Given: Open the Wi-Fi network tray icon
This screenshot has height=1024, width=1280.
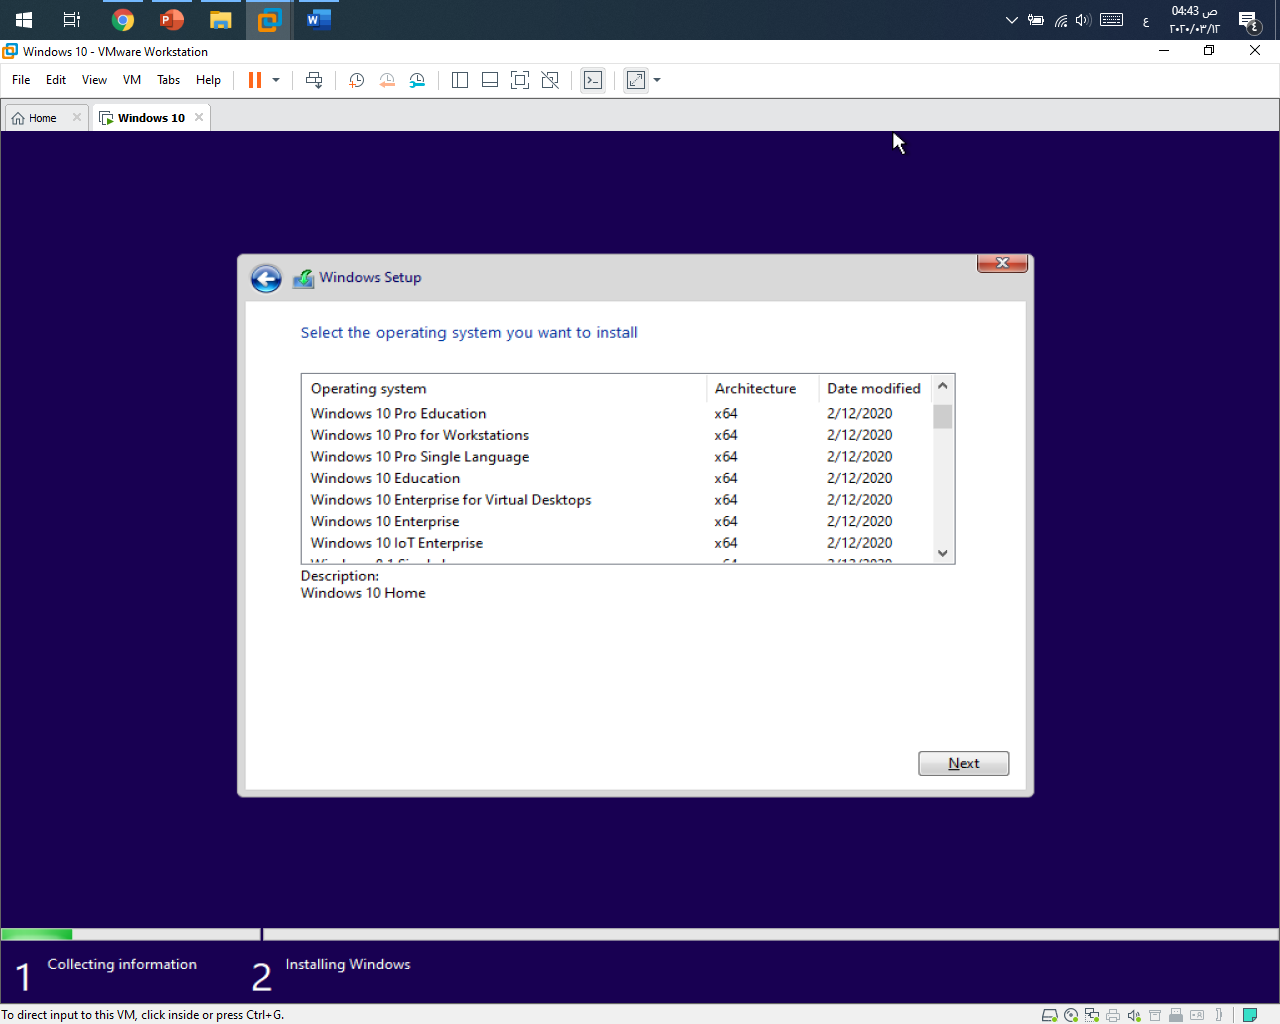Looking at the screenshot, I should pyautogui.click(x=1061, y=20).
